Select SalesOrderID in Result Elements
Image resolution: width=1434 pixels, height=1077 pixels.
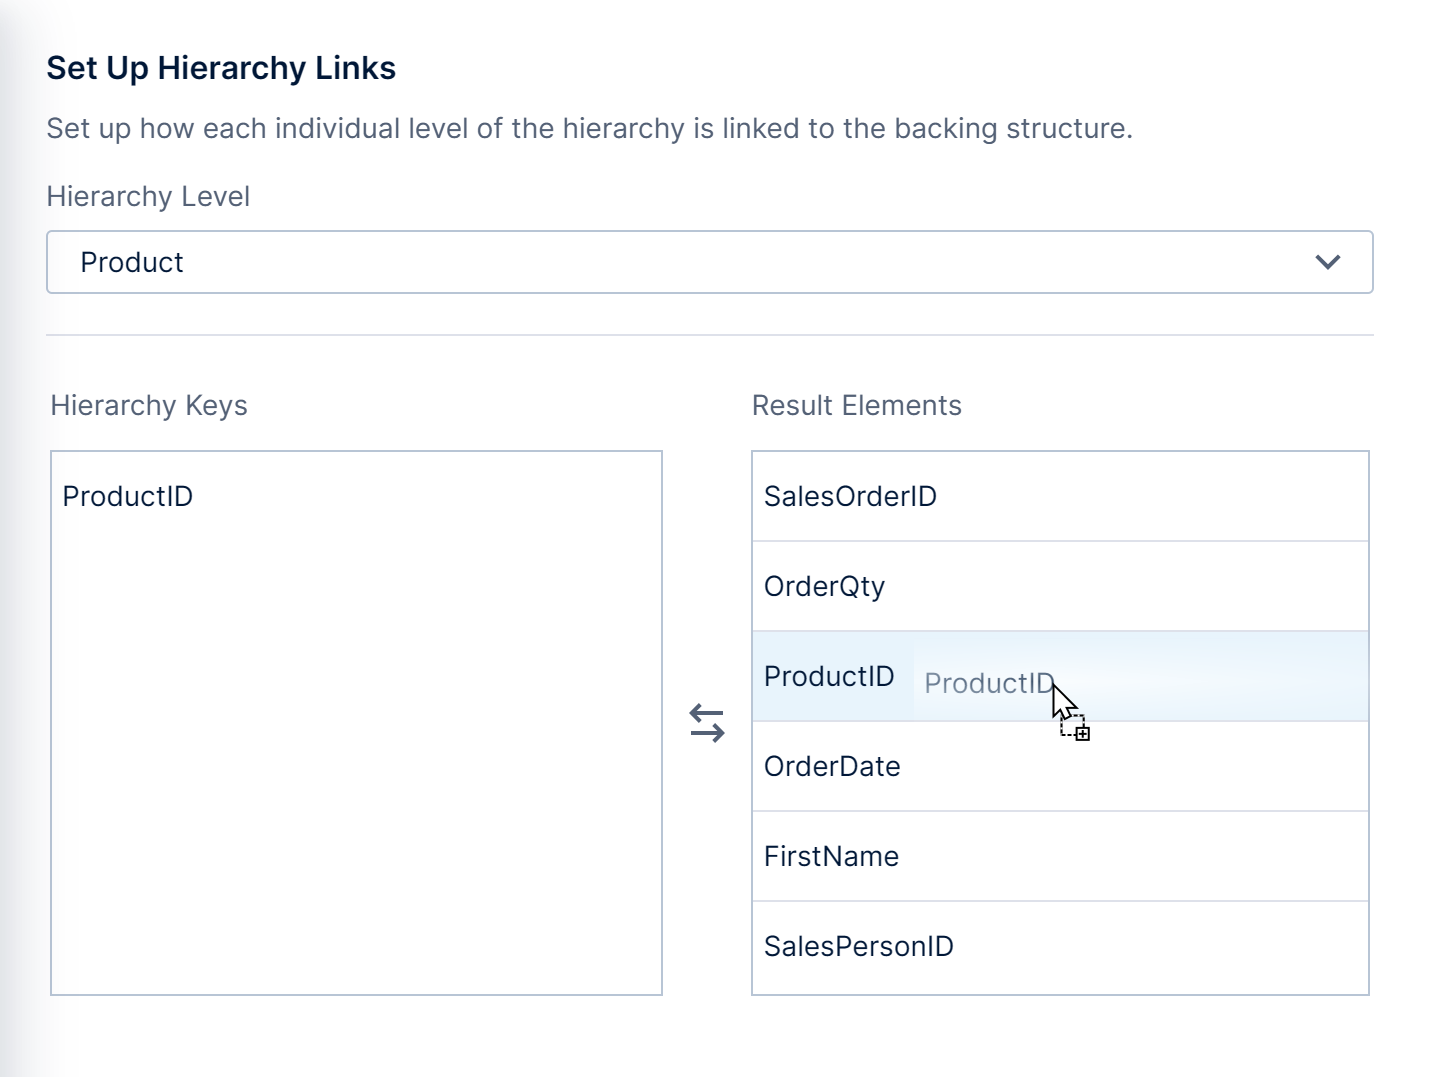click(x=851, y=496)
